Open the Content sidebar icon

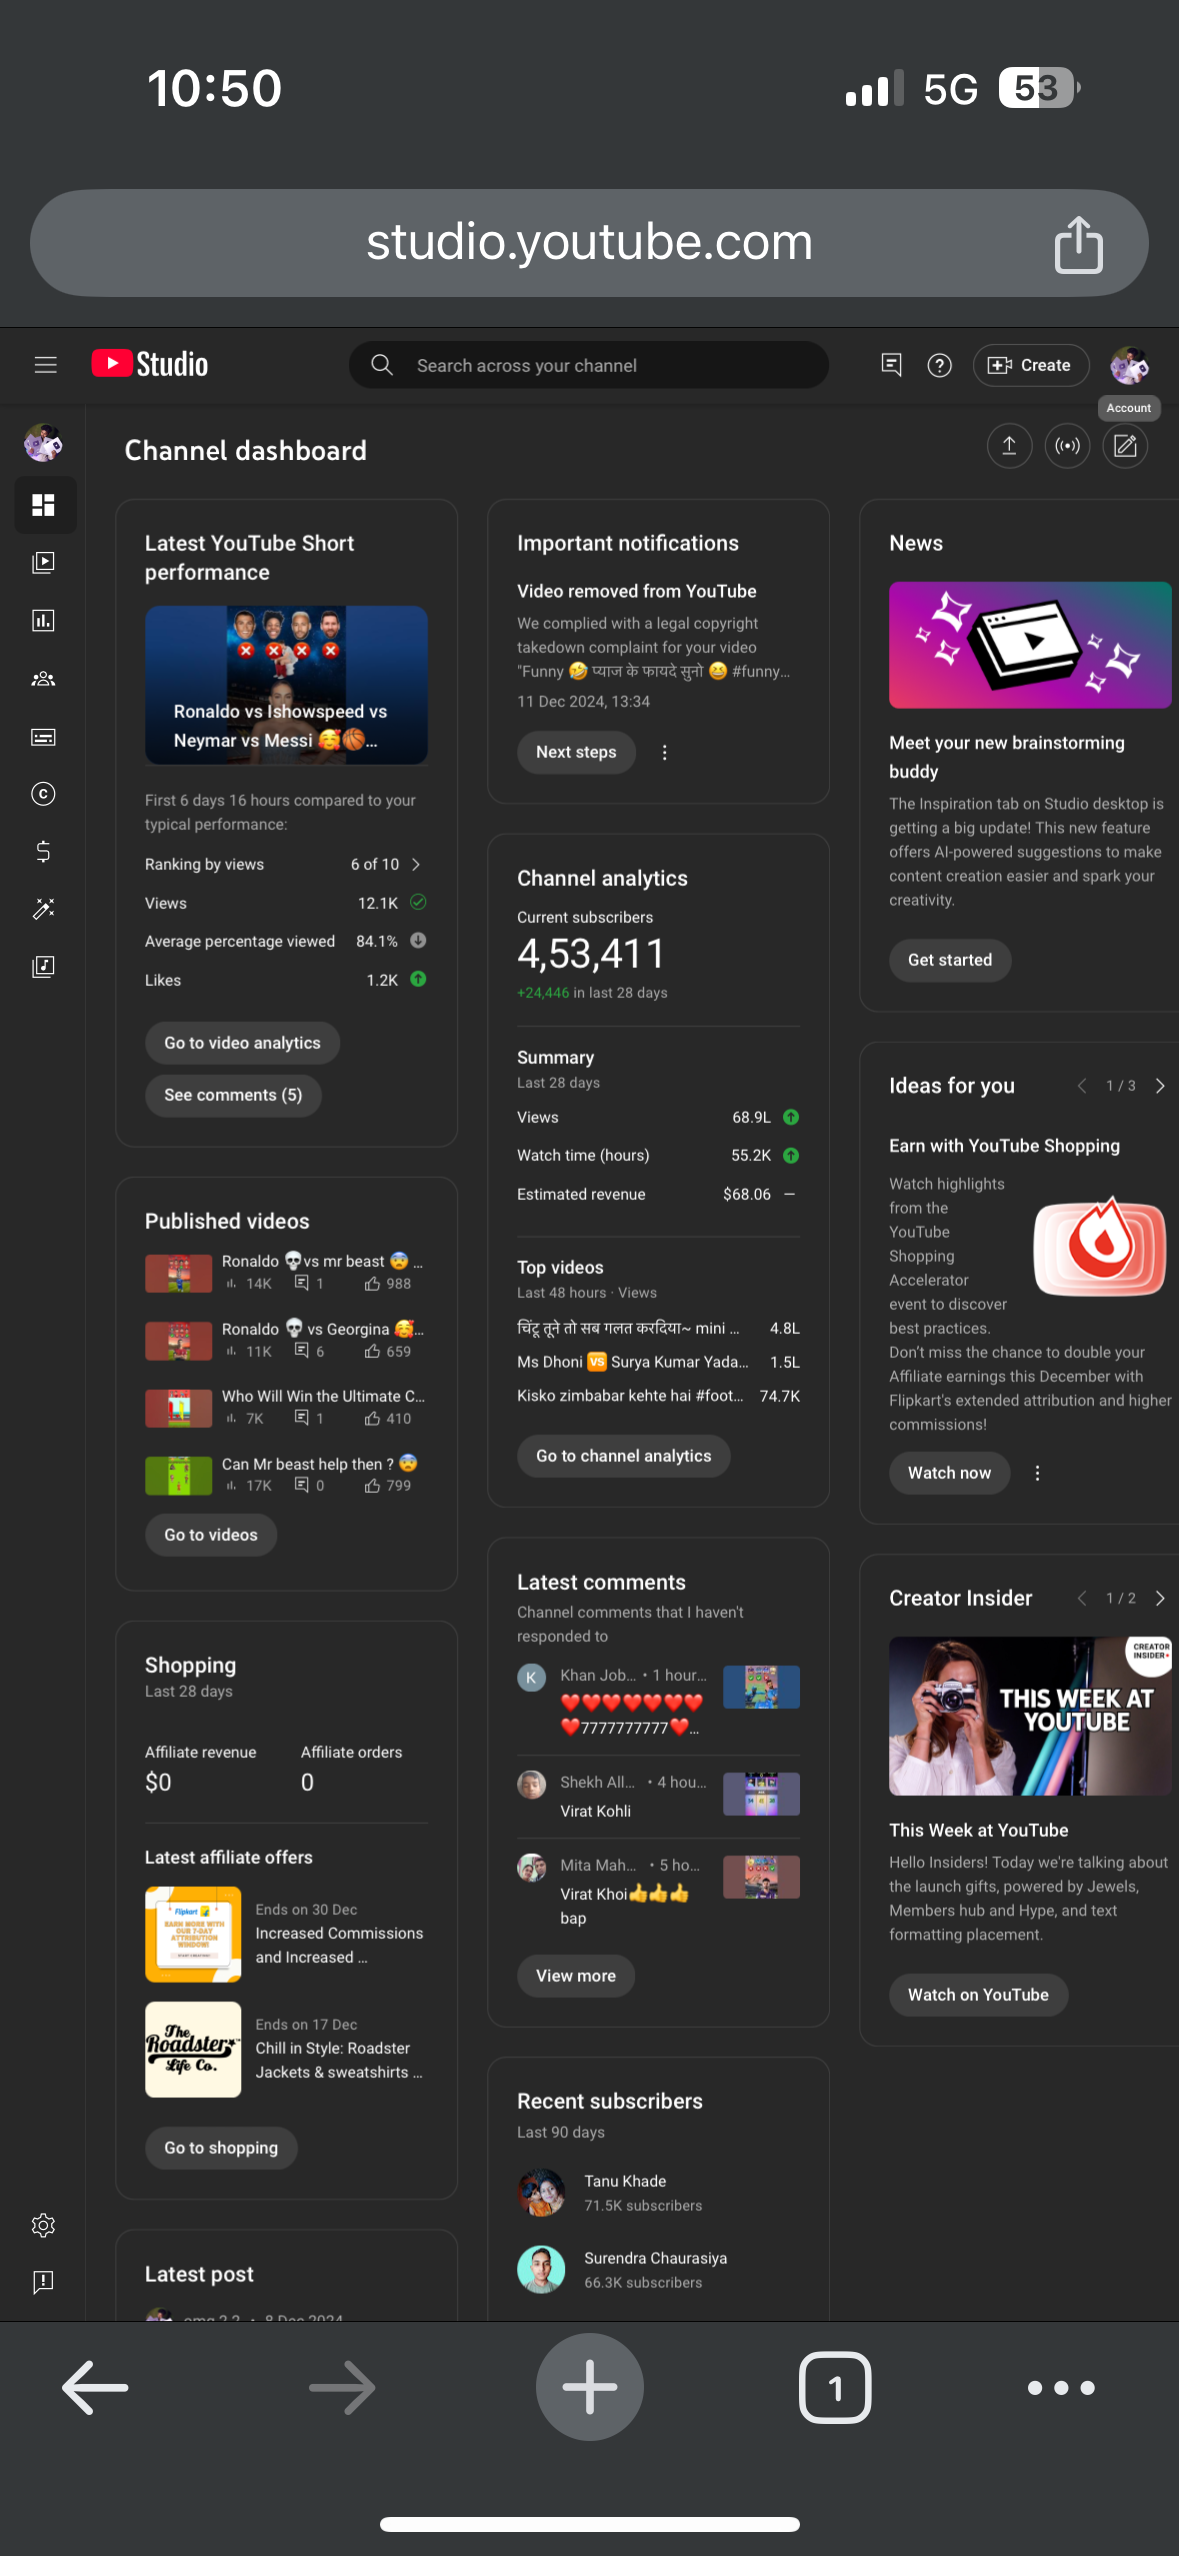tap(43, 562)
